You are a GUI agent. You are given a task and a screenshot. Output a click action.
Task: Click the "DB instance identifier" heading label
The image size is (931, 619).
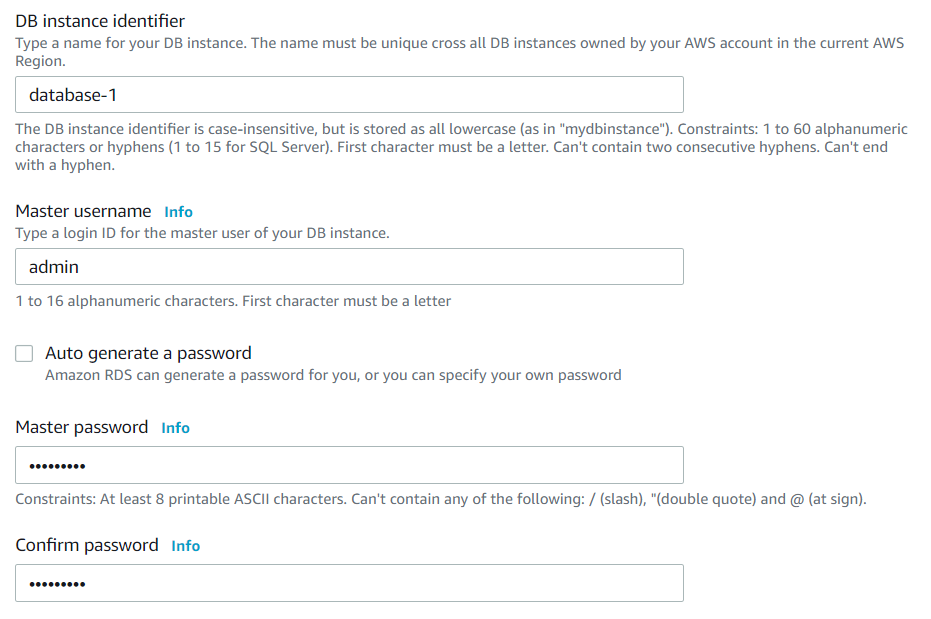pyautogui.click(x=100, y=21)
